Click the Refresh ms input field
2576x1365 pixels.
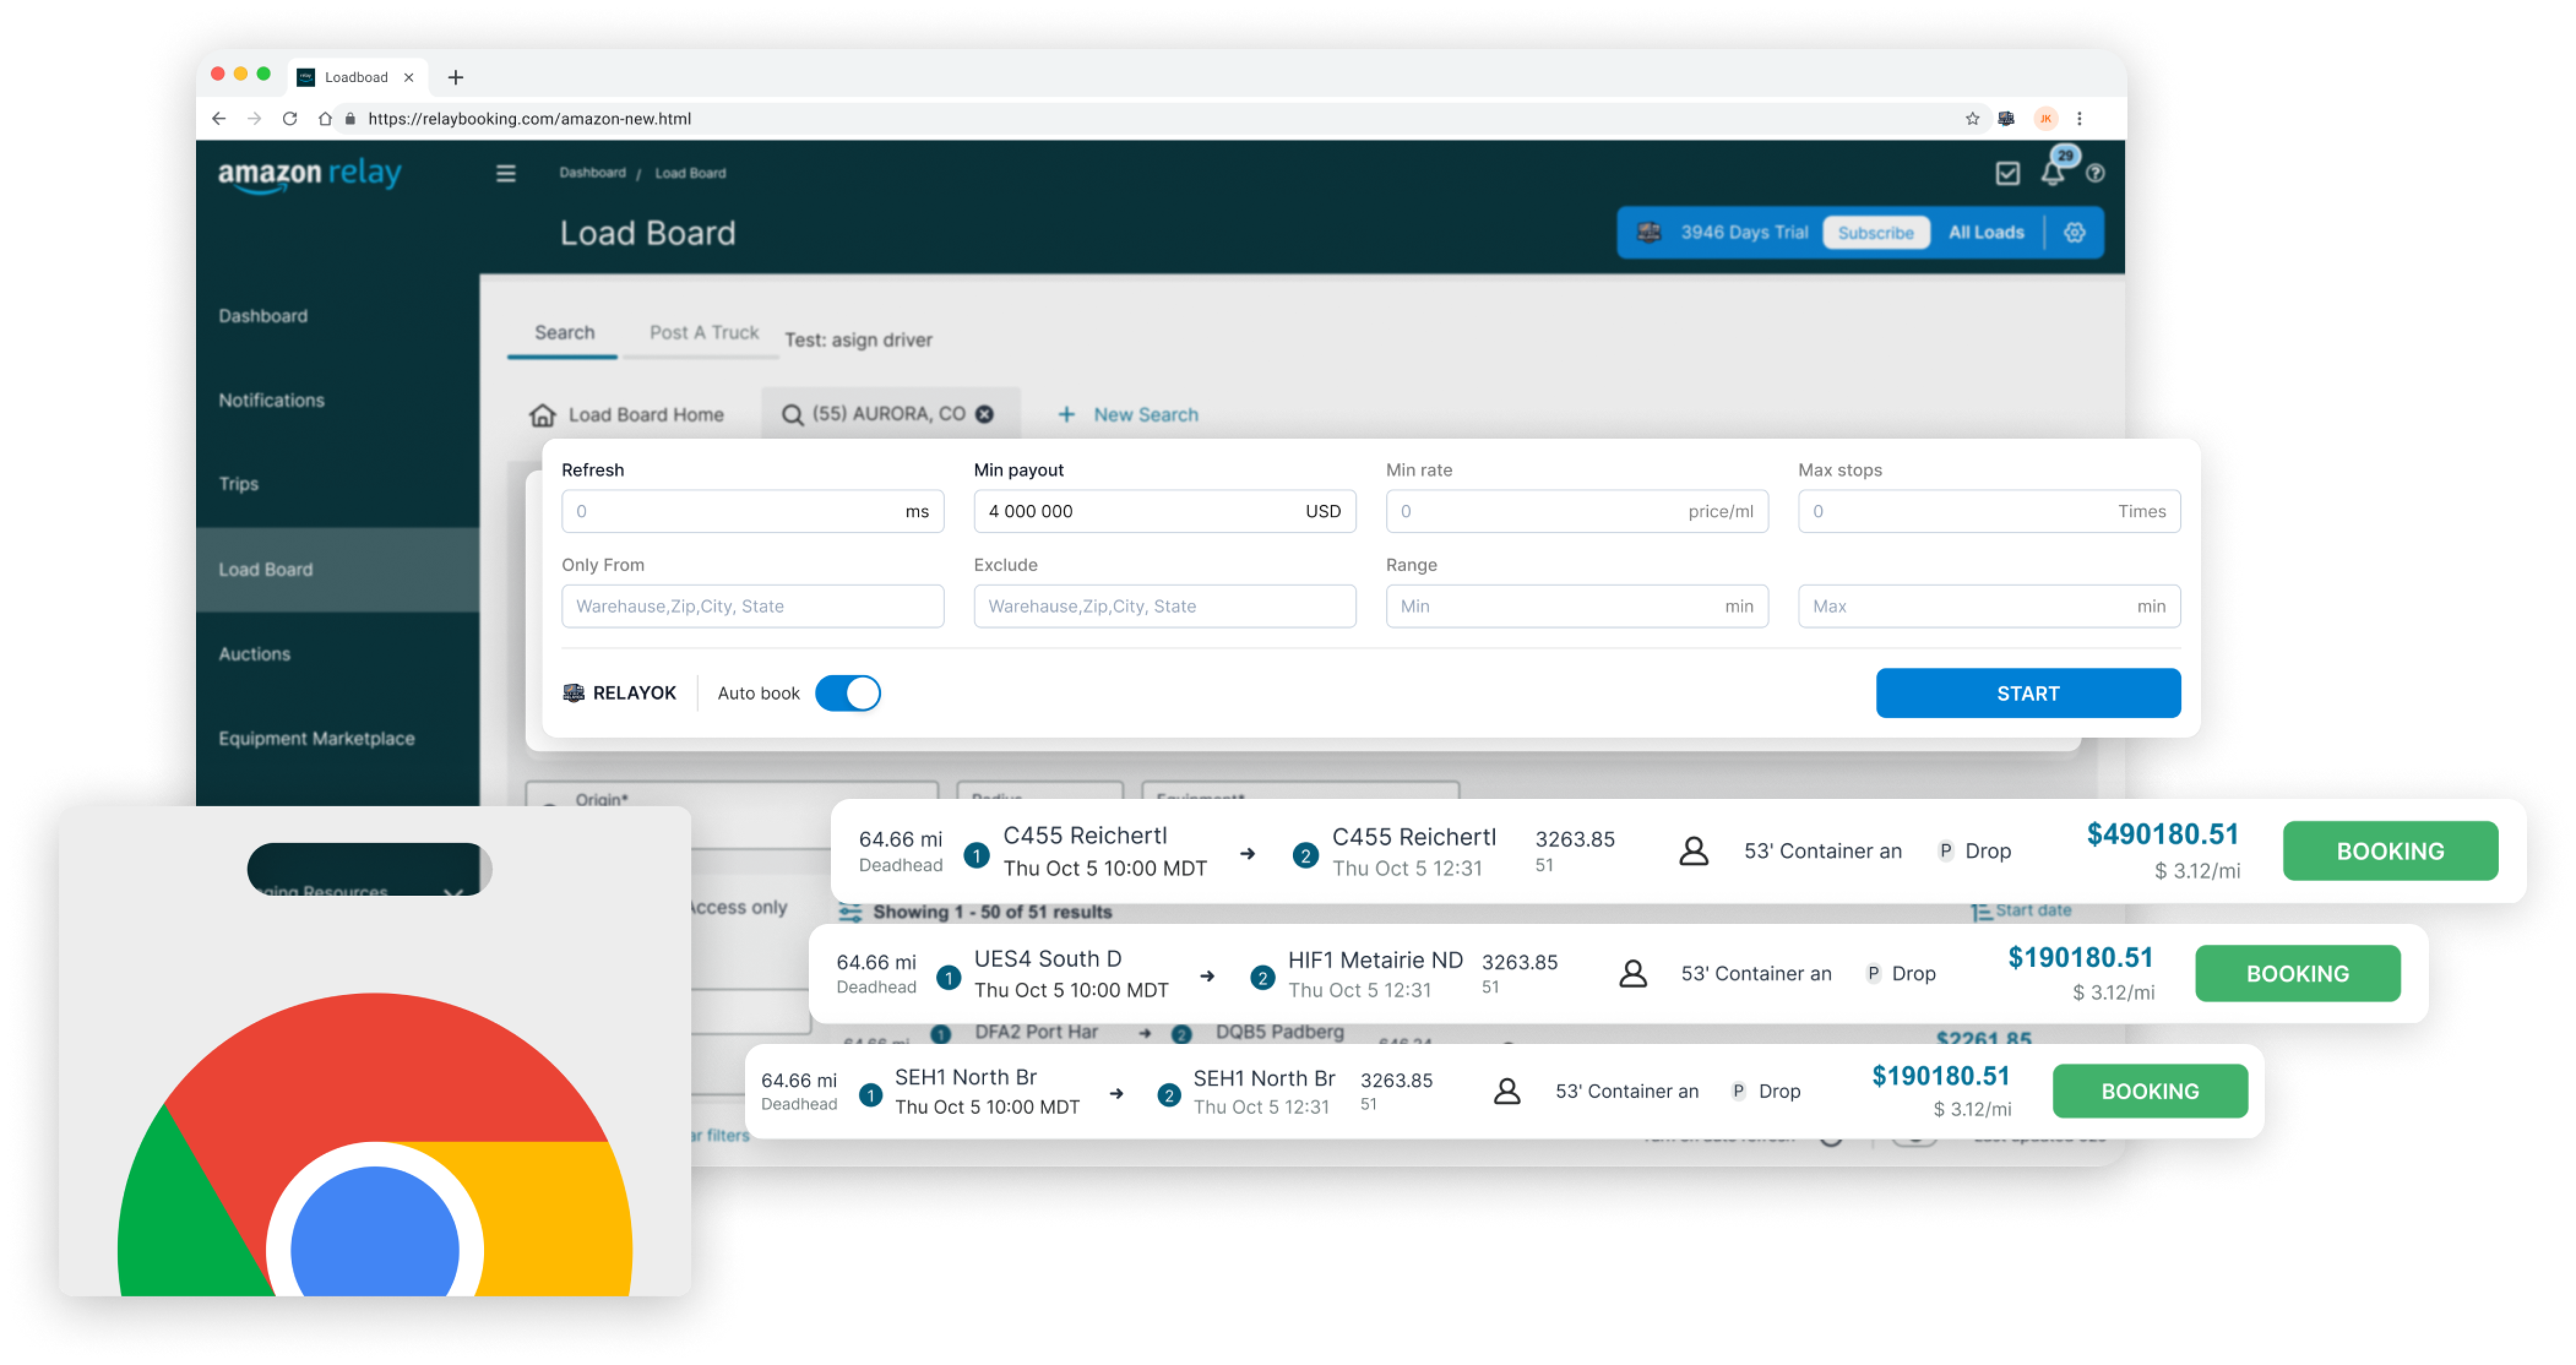(752, 511)
